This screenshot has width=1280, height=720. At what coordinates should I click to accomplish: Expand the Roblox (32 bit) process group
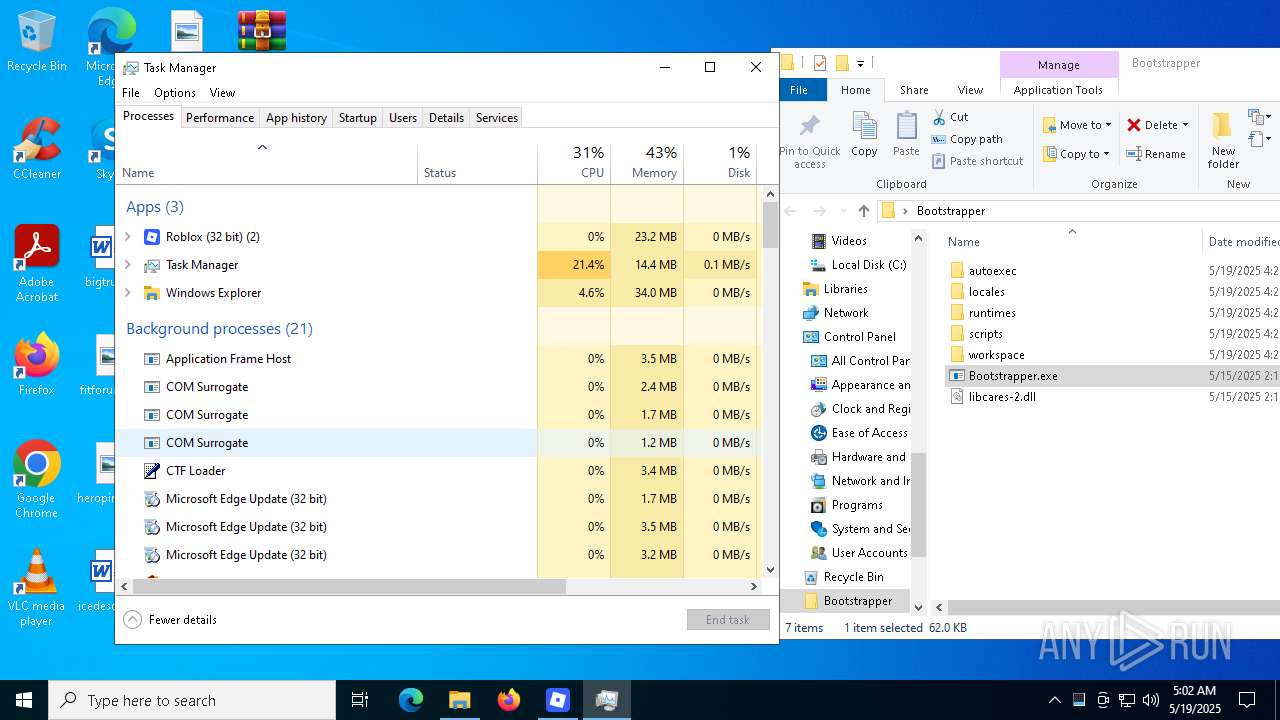pos(128,237)
